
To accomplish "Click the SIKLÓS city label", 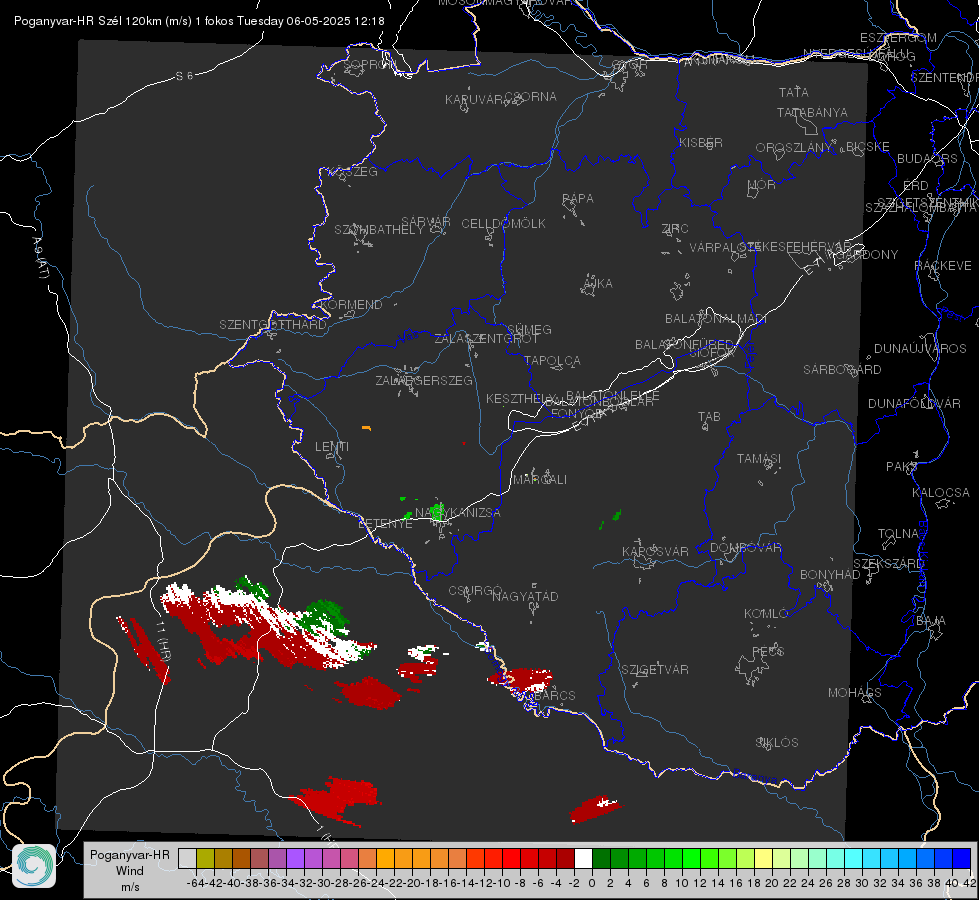I will [x=777, y=743].
